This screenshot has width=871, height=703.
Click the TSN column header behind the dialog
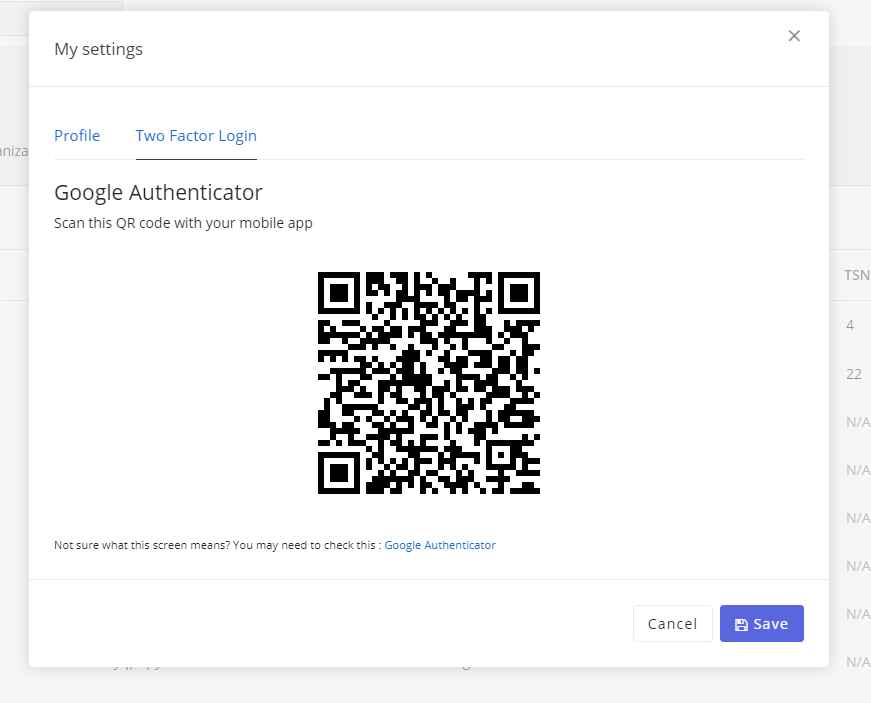click(x=857, y=275)
